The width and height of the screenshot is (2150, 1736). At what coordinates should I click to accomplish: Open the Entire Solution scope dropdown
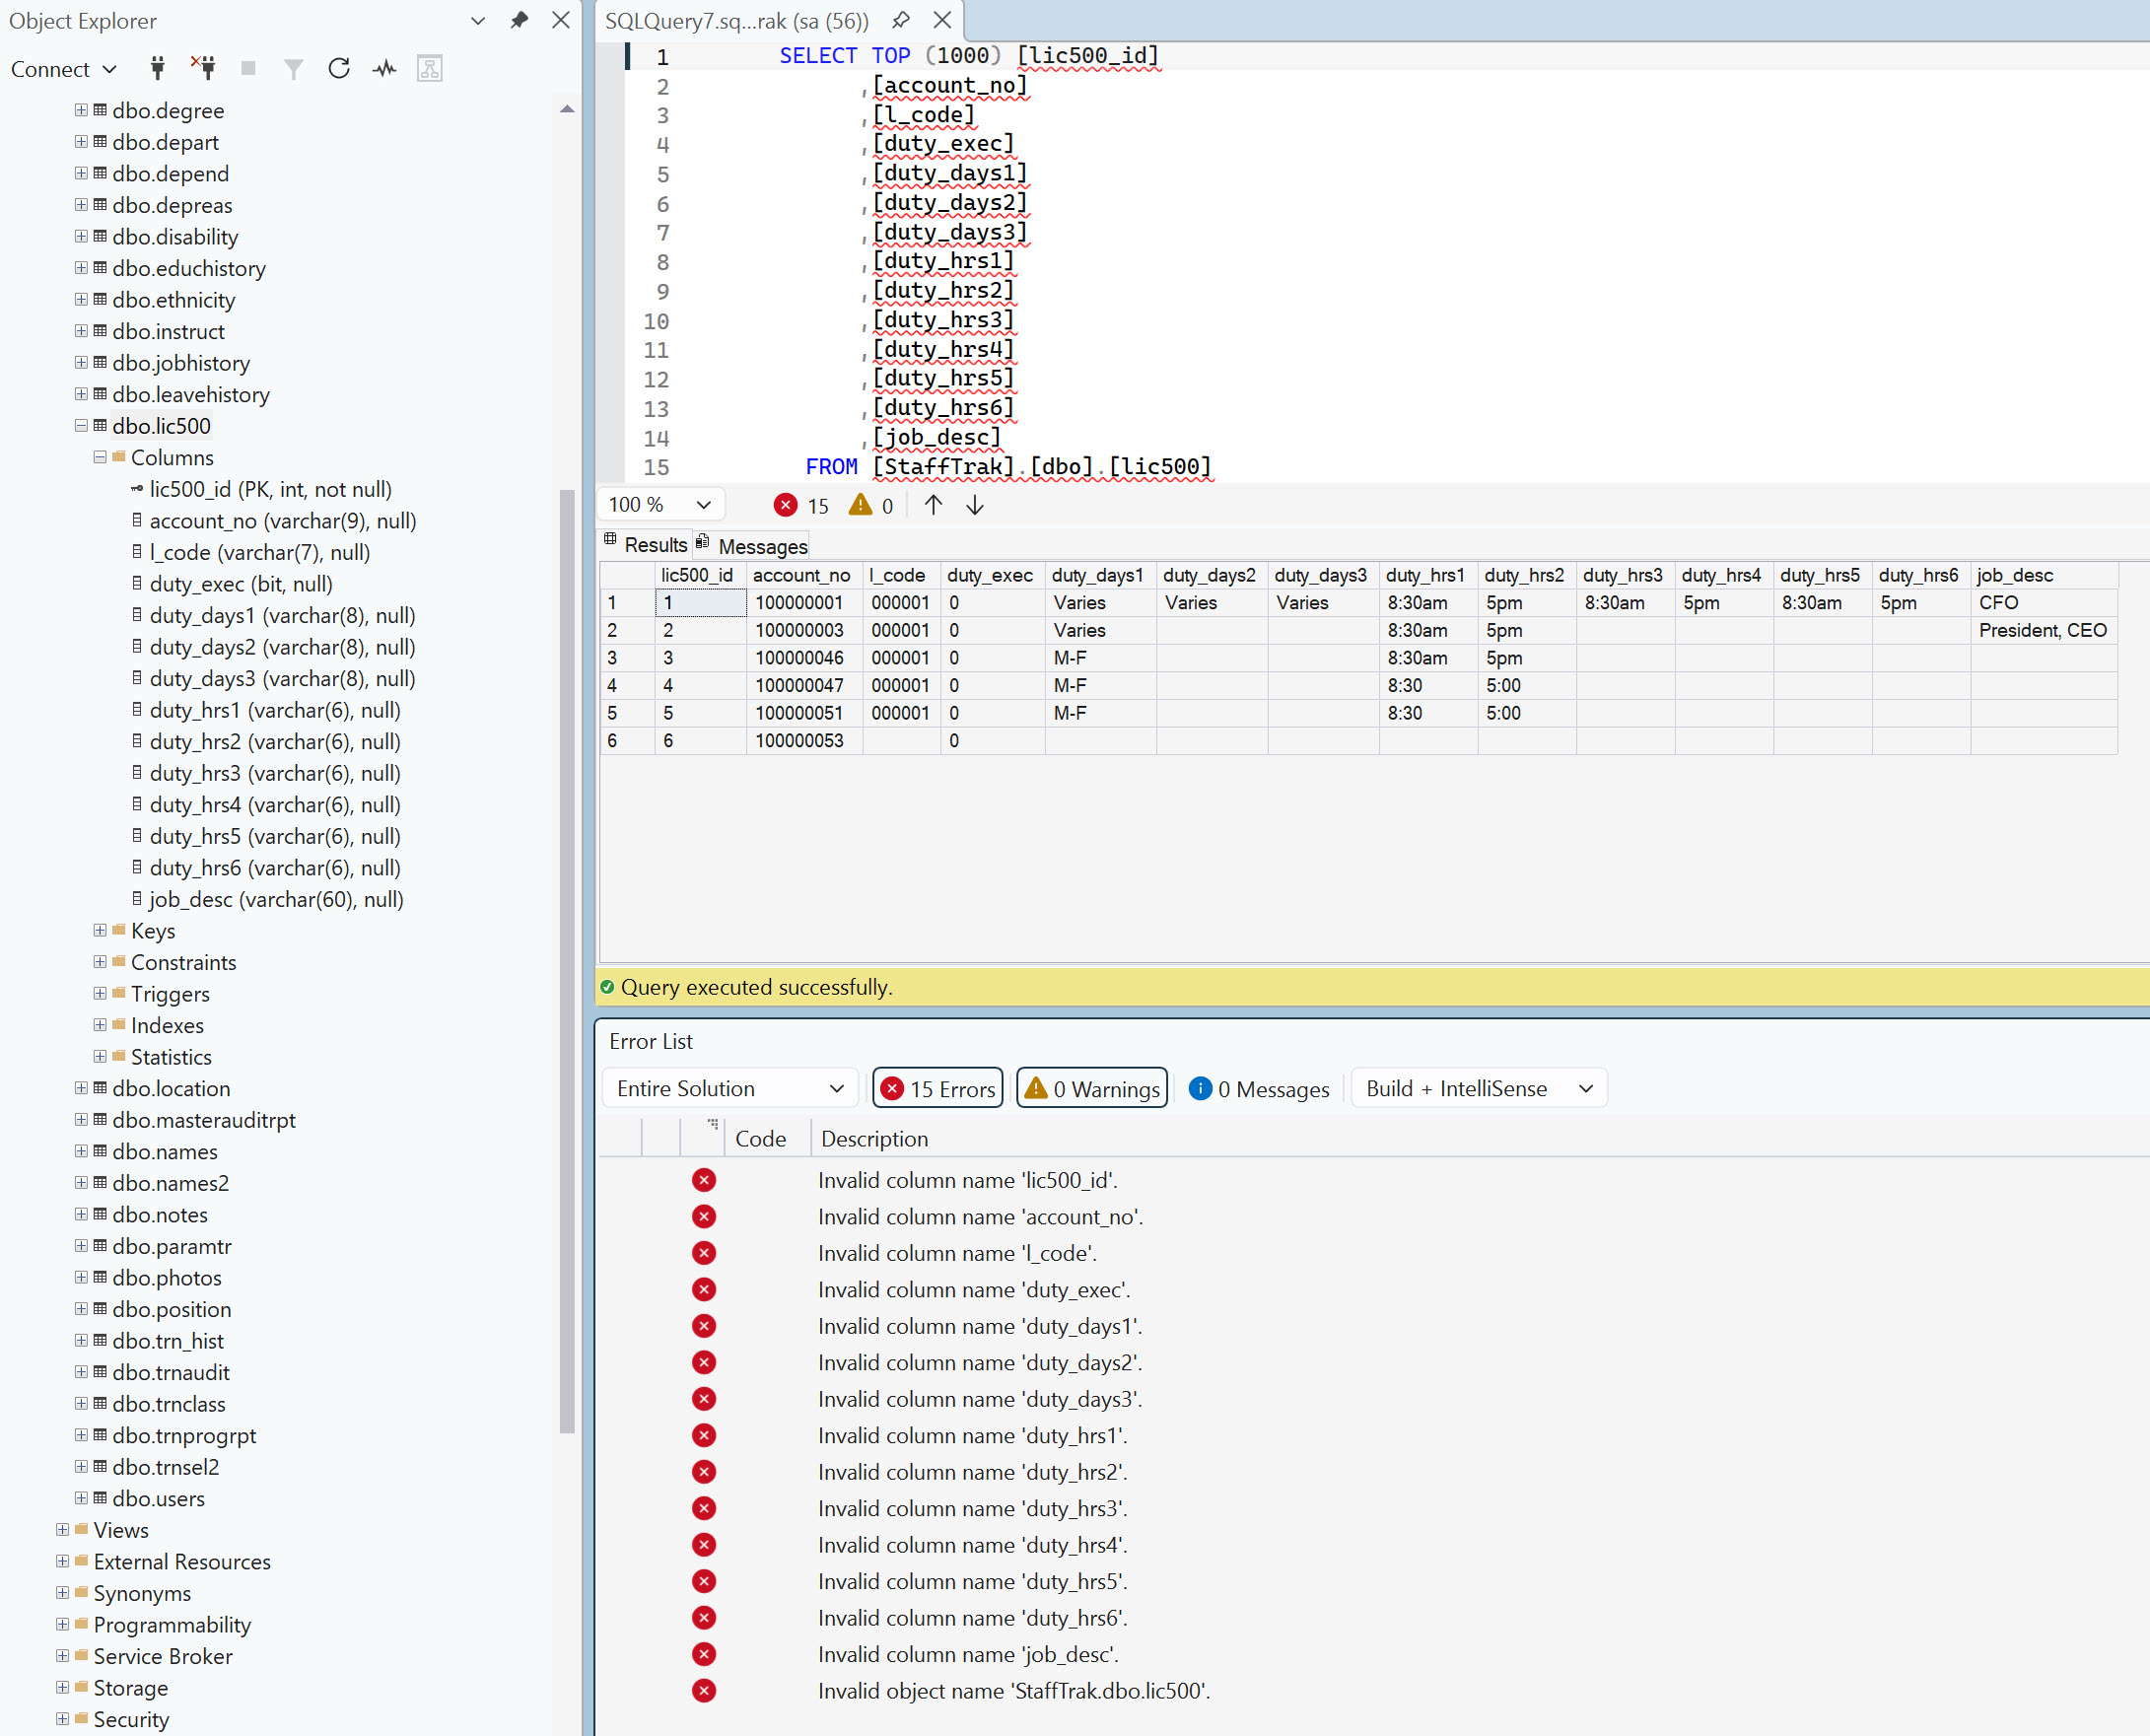tap(730, 1088)
